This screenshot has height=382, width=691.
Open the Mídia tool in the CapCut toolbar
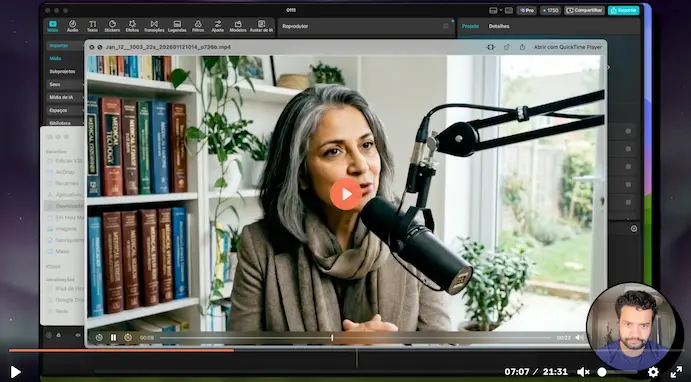click(x=53, y=26)
